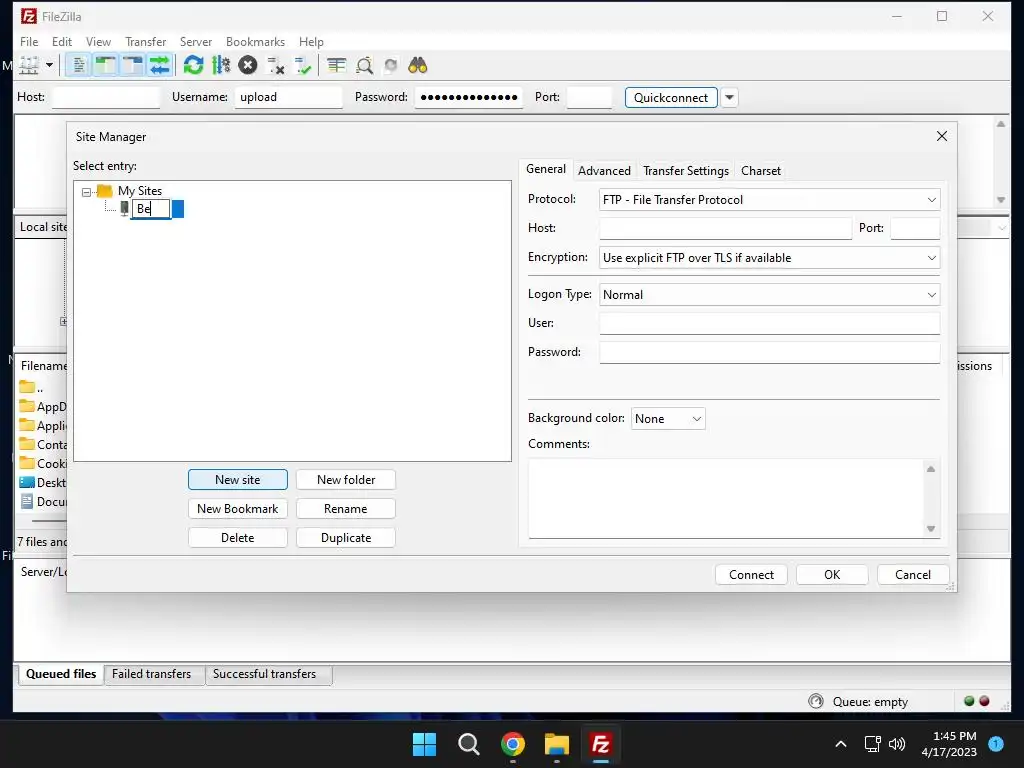
Task: Focus the Site Manager Host field
Action: 726,228
